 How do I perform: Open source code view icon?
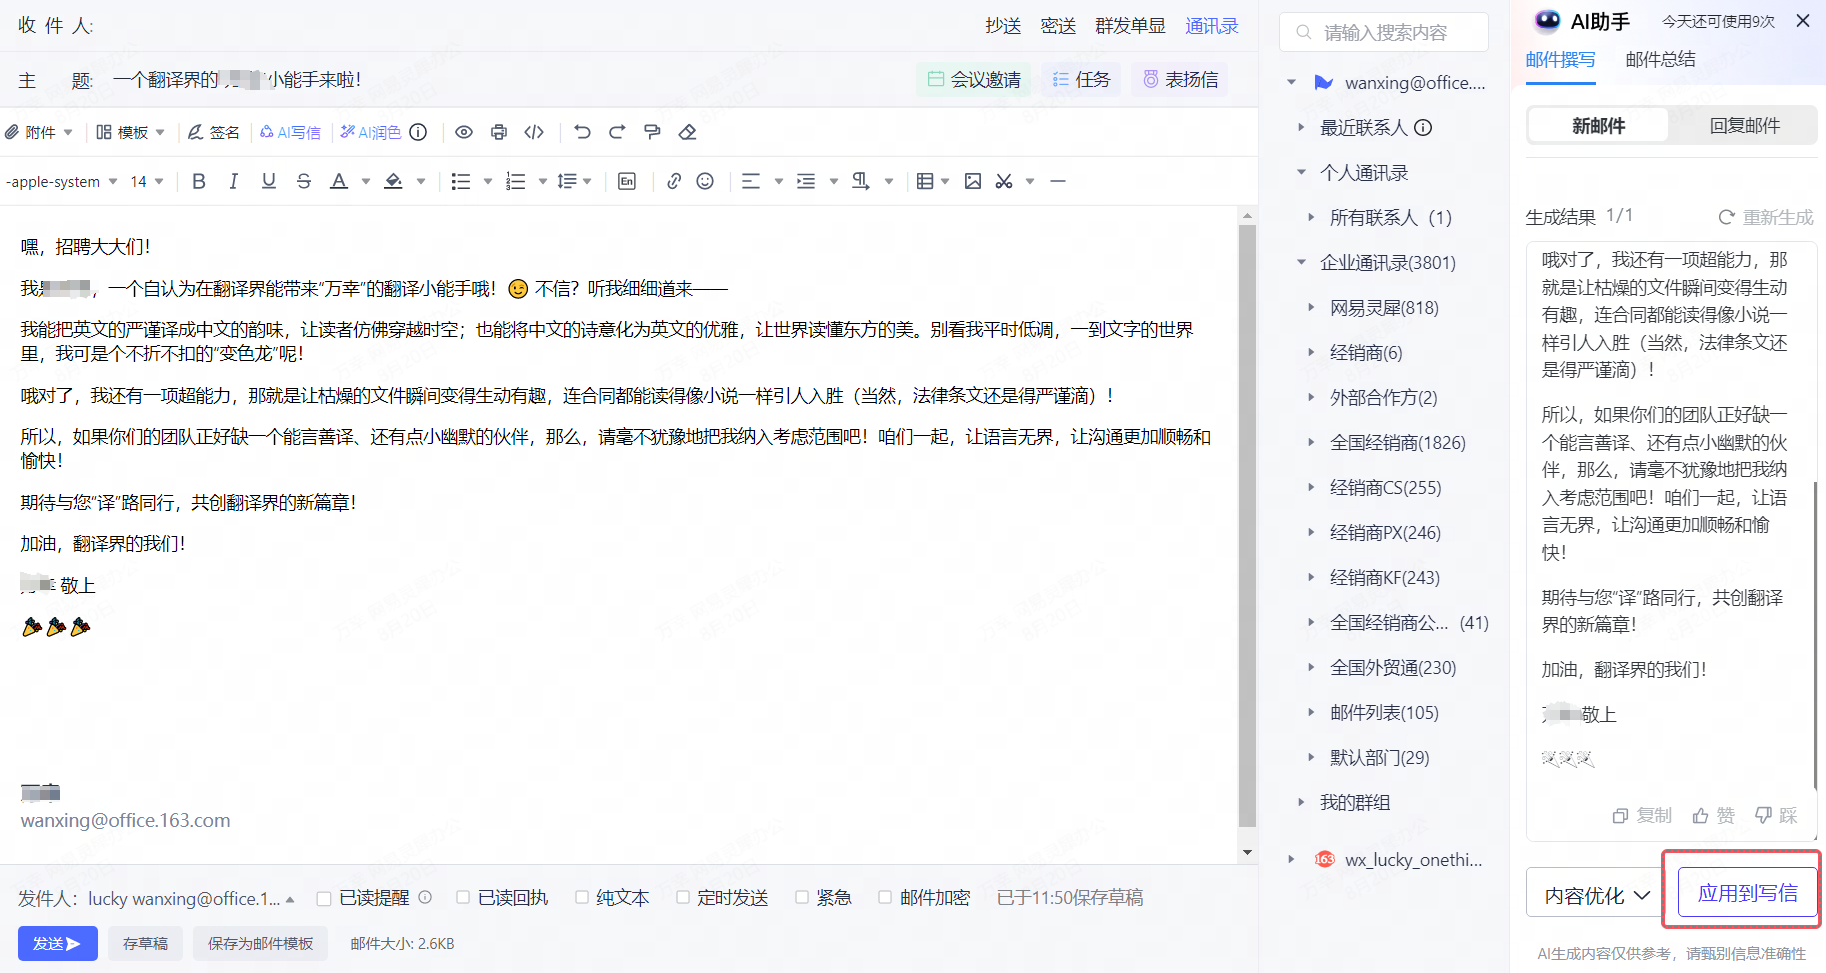(534, 132)
